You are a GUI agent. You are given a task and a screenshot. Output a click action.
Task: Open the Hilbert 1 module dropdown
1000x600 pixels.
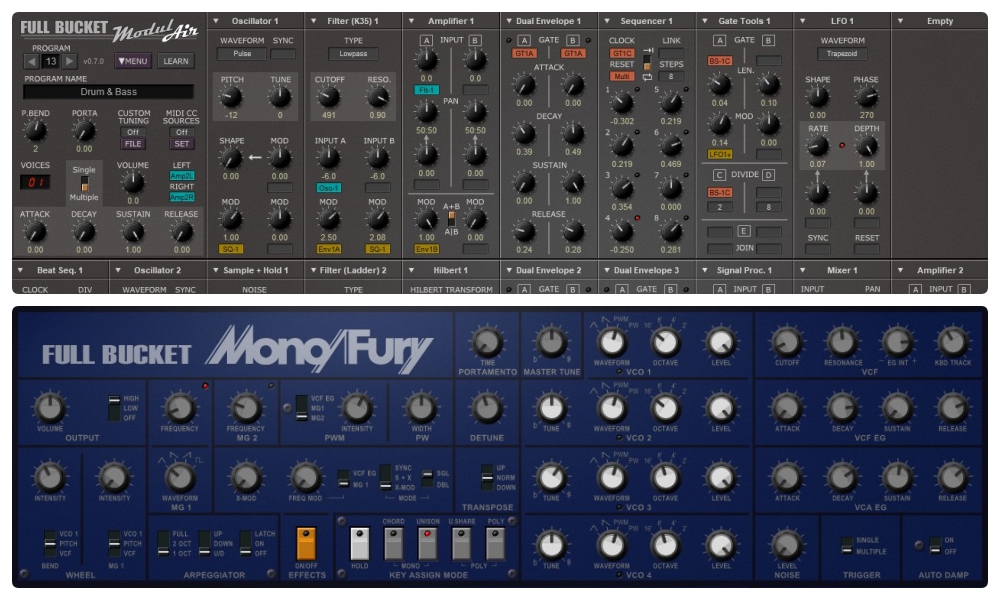pyautogui.click(x=411, y=270)
